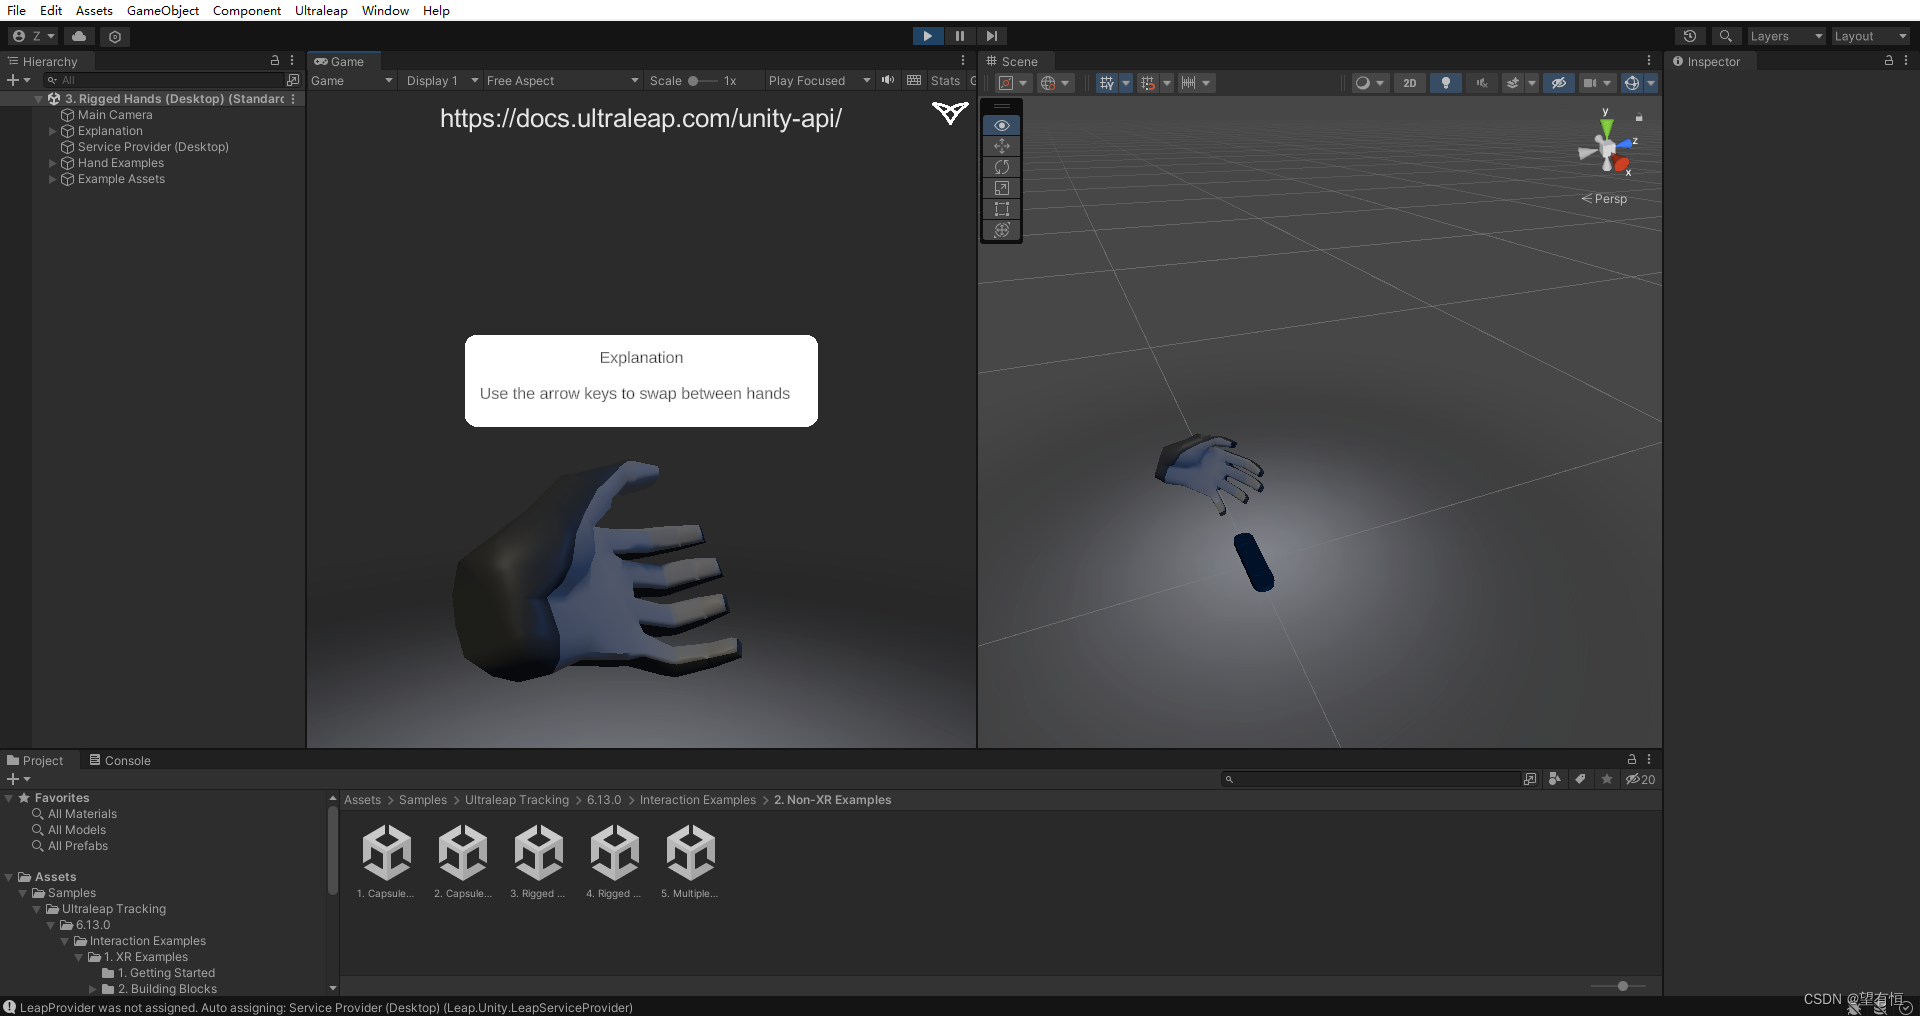Click search by label tag icon
Viewport: 1920px width, 1016px height.
1580,779
